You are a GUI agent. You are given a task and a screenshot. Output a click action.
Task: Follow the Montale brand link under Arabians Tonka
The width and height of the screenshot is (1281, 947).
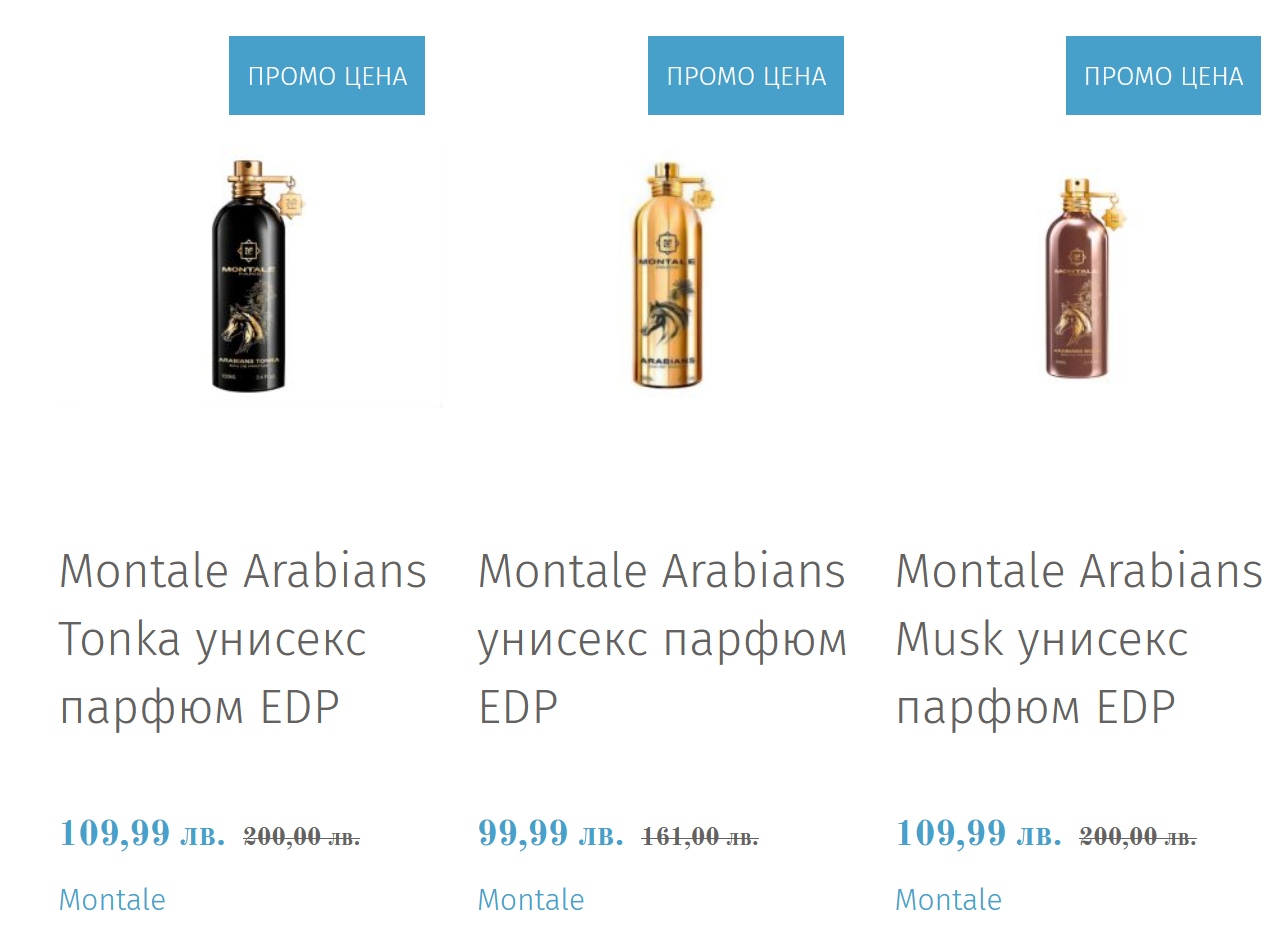point(112,900)
